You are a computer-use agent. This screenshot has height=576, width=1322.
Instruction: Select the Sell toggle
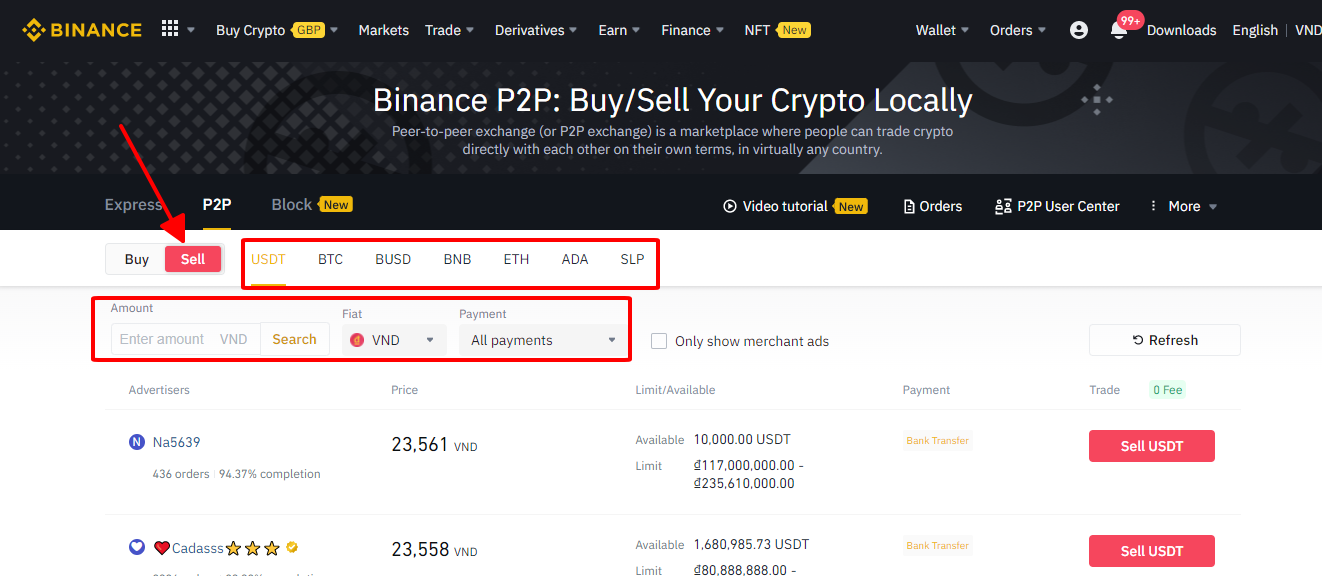click(x=193, y=259)
